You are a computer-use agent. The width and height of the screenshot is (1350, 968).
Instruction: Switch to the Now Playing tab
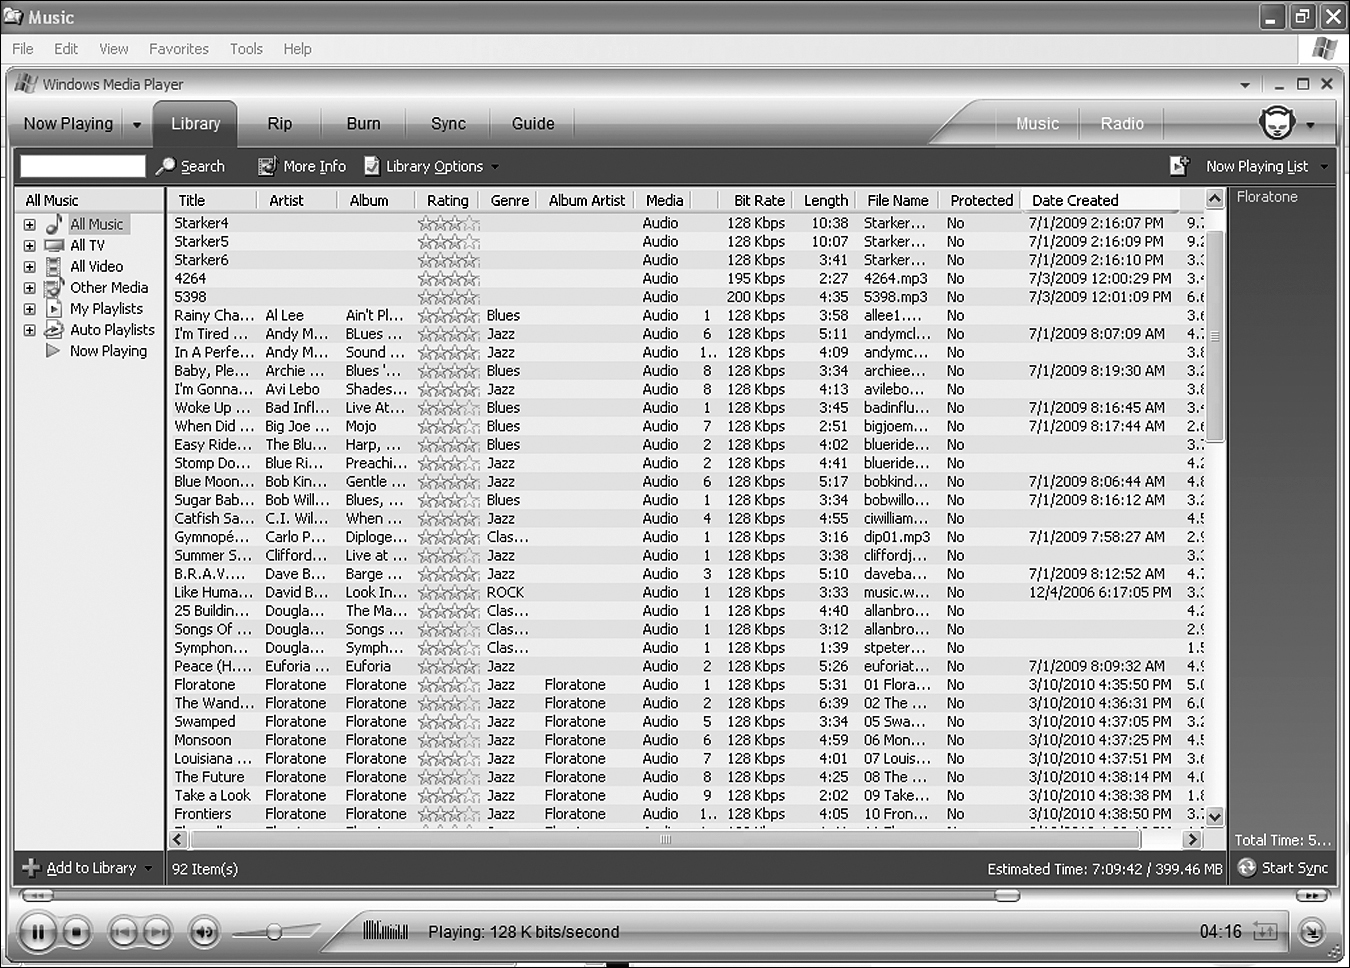[68, 124]
